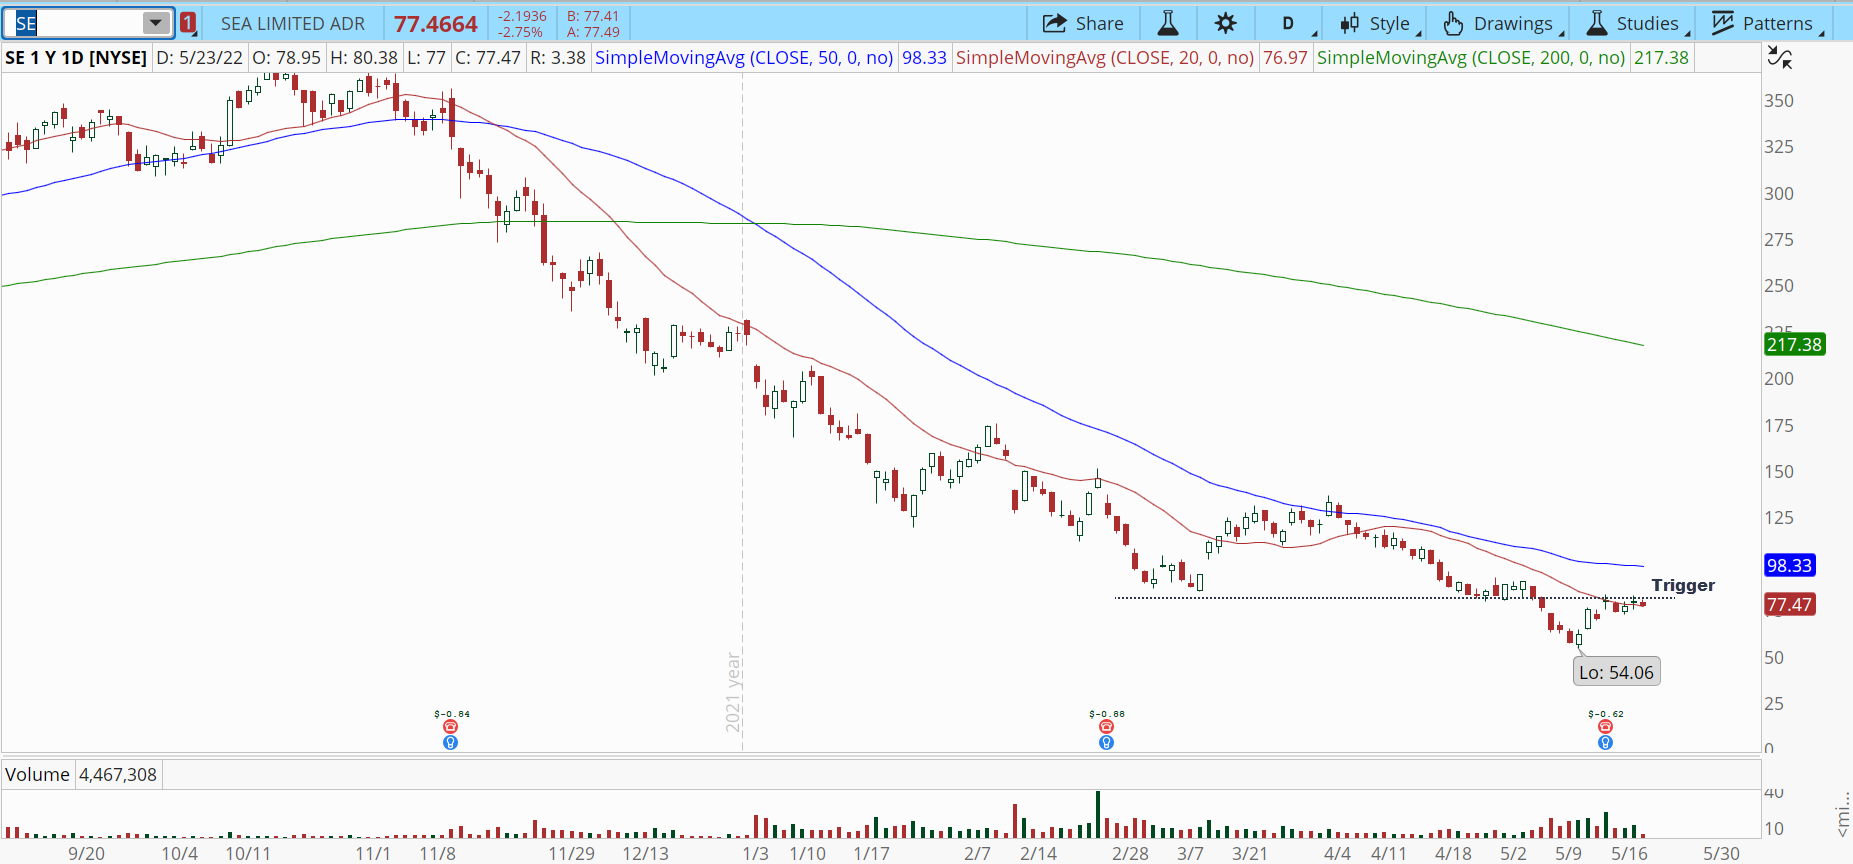Click the green 217.38 bubble on the price axis
The image size is (1853, 864).
pos(1794,345)
